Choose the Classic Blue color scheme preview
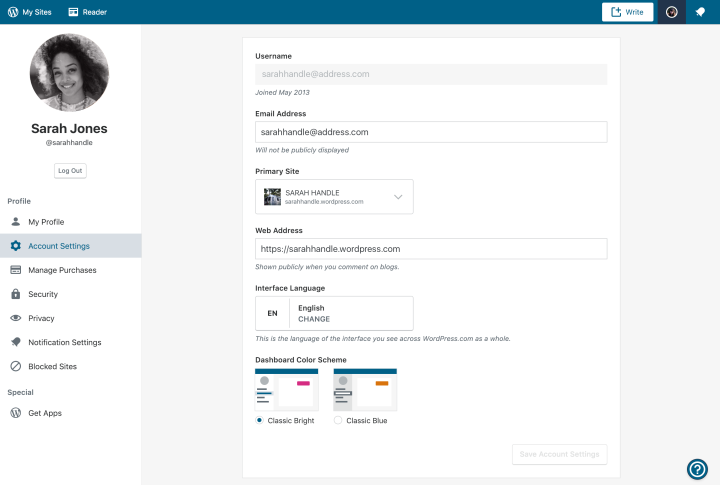 (365, 389)
